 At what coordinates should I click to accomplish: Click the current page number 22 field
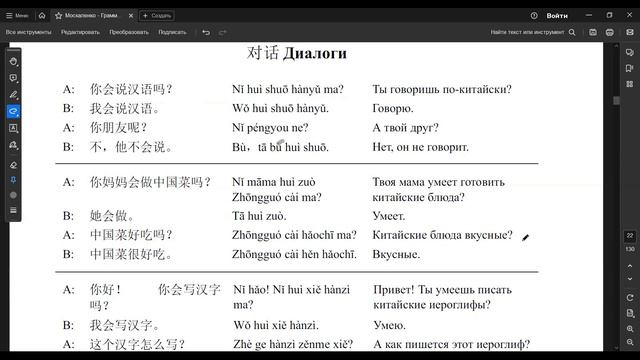[630, 236]
